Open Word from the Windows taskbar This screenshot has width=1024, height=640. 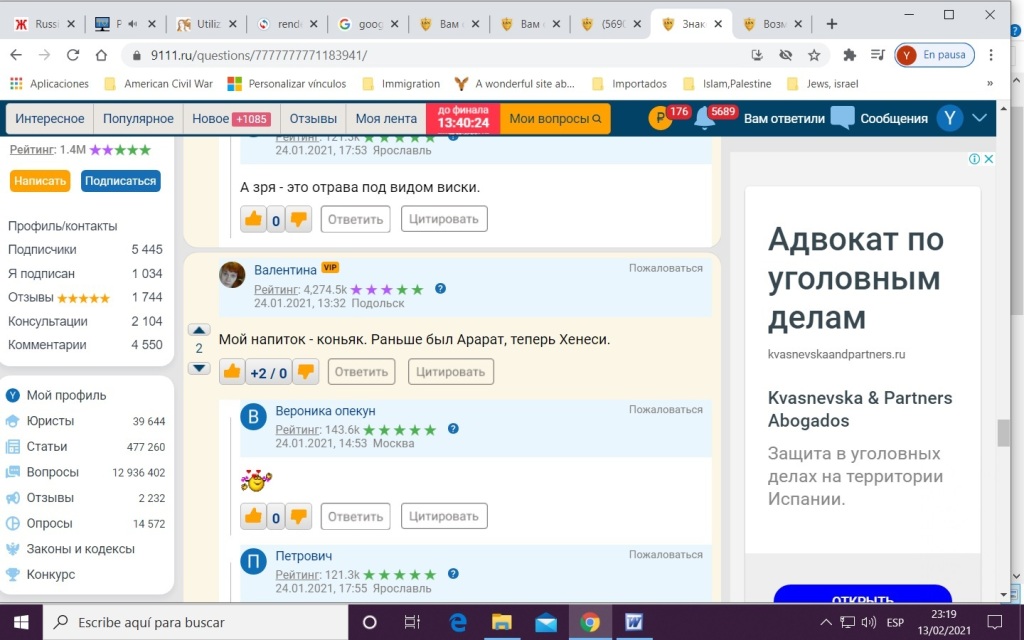pyautogui.click(x=634, y=622)
